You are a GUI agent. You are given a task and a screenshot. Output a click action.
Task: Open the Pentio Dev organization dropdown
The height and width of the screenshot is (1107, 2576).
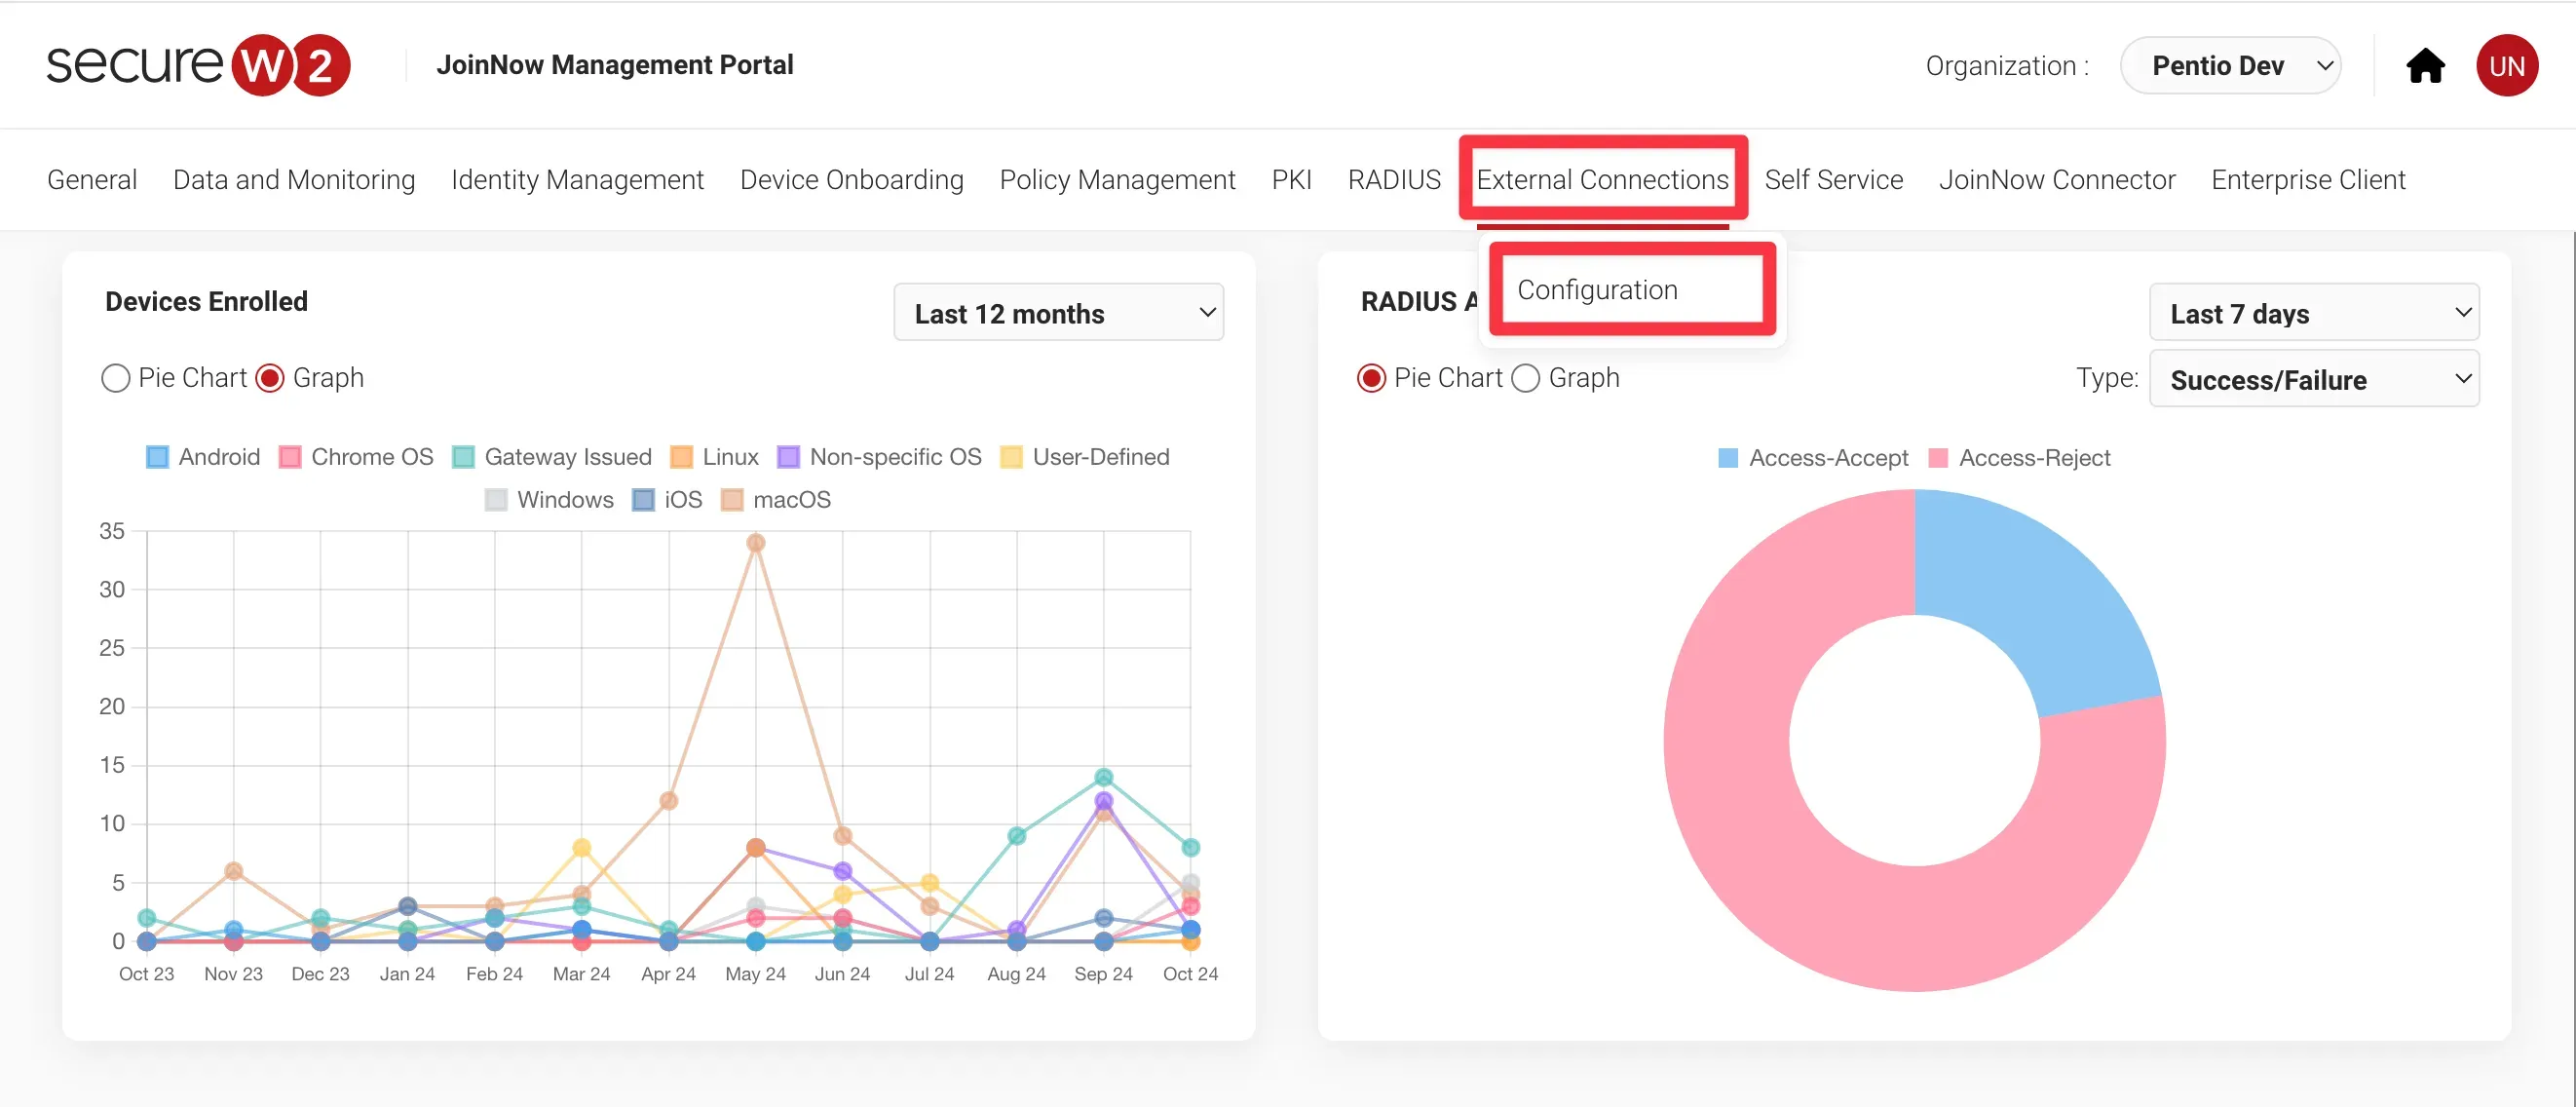coord(2230,66)
